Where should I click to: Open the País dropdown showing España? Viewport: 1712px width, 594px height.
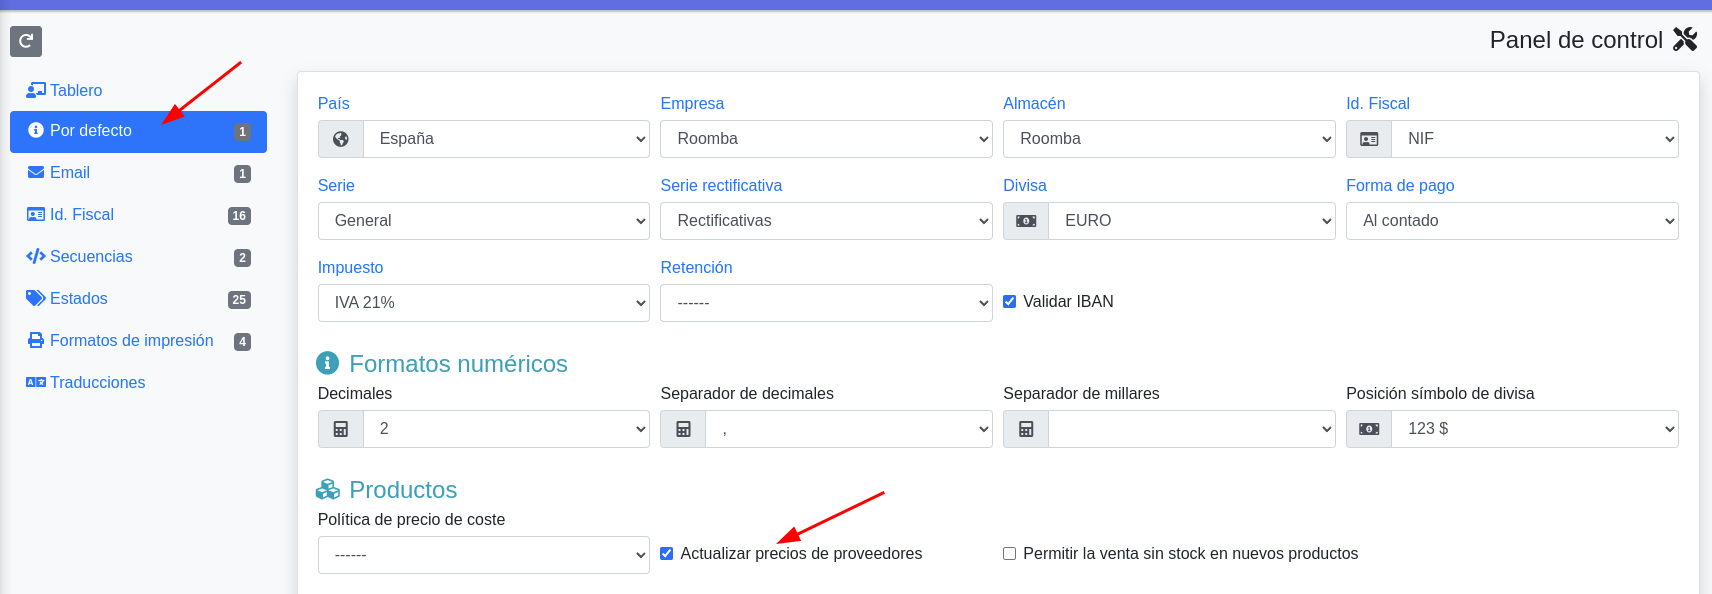[506, 139]
